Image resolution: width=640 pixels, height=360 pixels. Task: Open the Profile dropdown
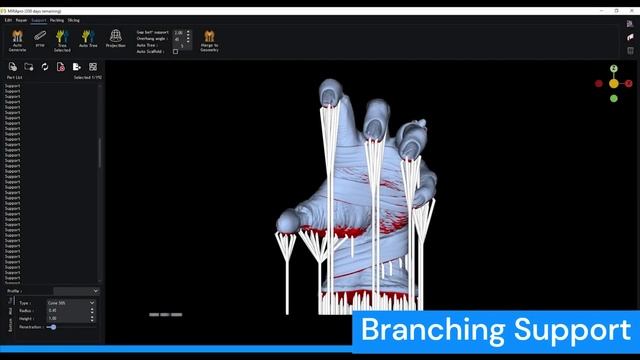[x=76, y=291]
